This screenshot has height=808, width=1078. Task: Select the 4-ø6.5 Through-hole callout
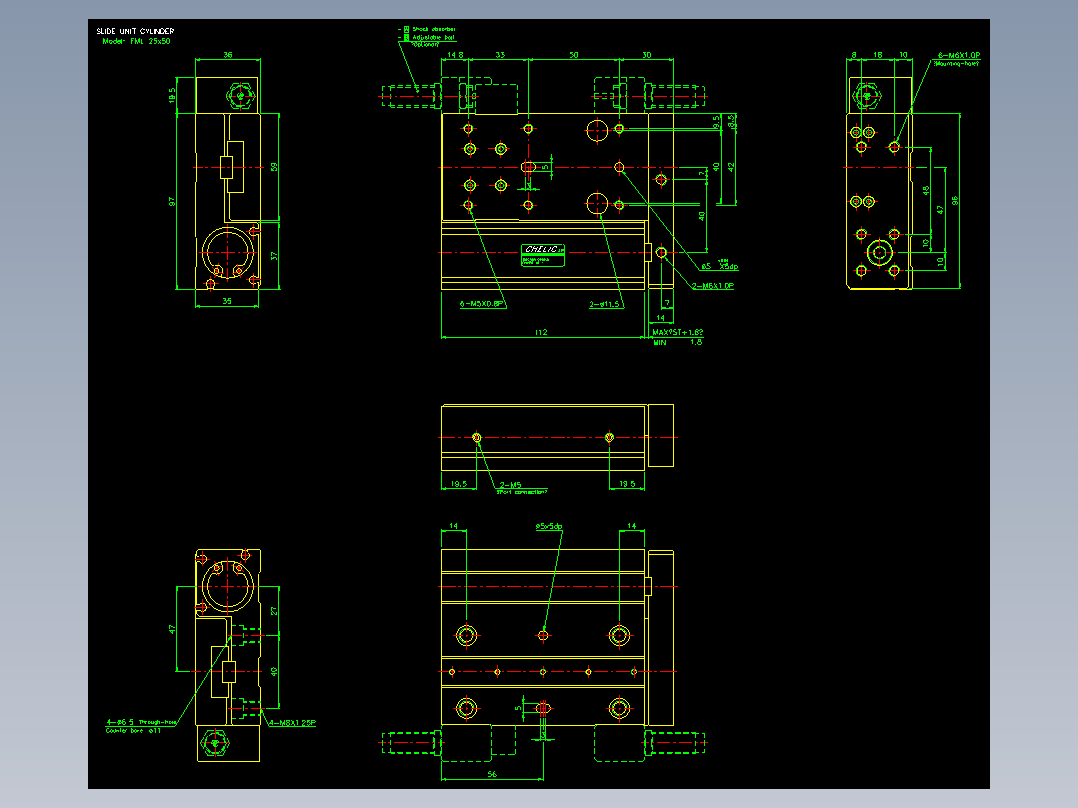[141, 723]
